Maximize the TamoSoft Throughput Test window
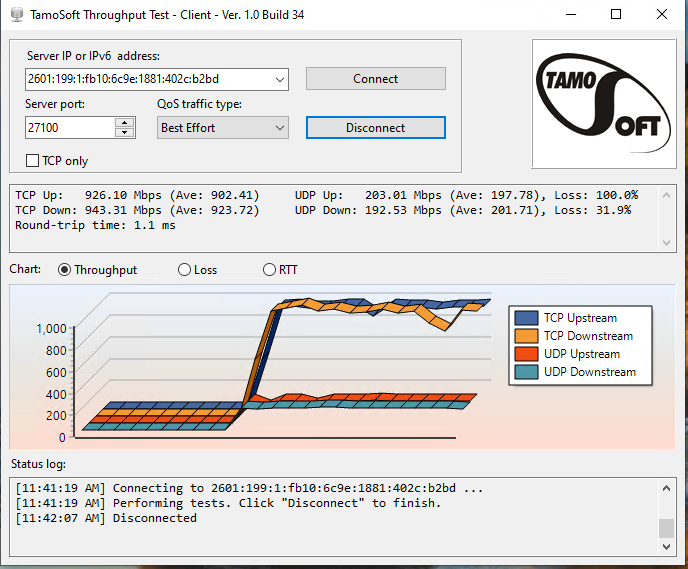 click(616, 14)
